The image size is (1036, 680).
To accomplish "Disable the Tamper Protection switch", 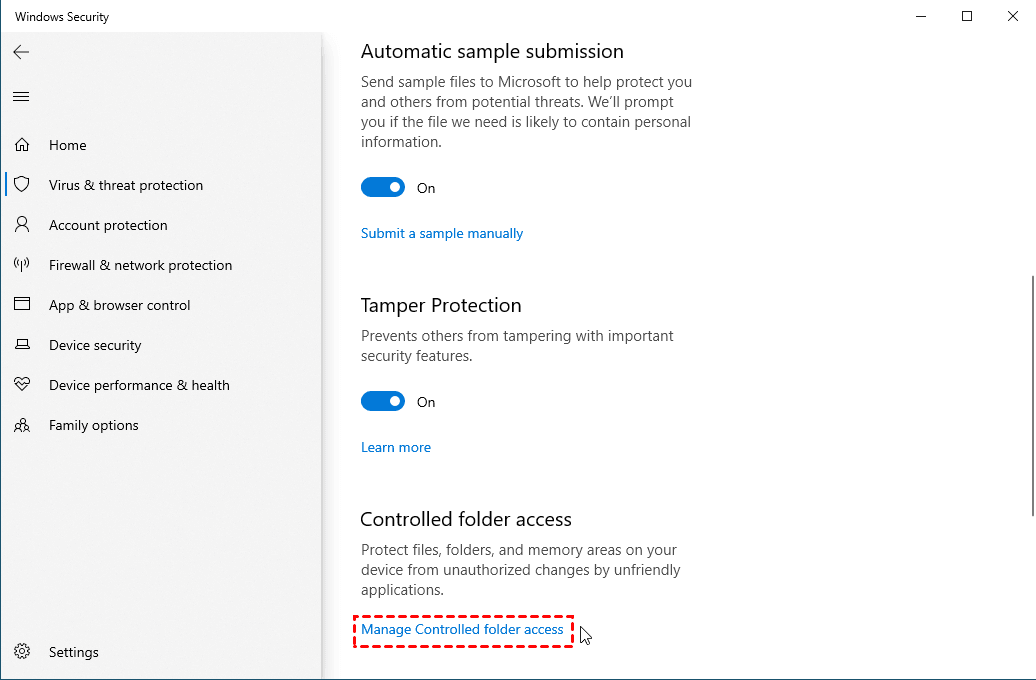I will coord(383,402).
